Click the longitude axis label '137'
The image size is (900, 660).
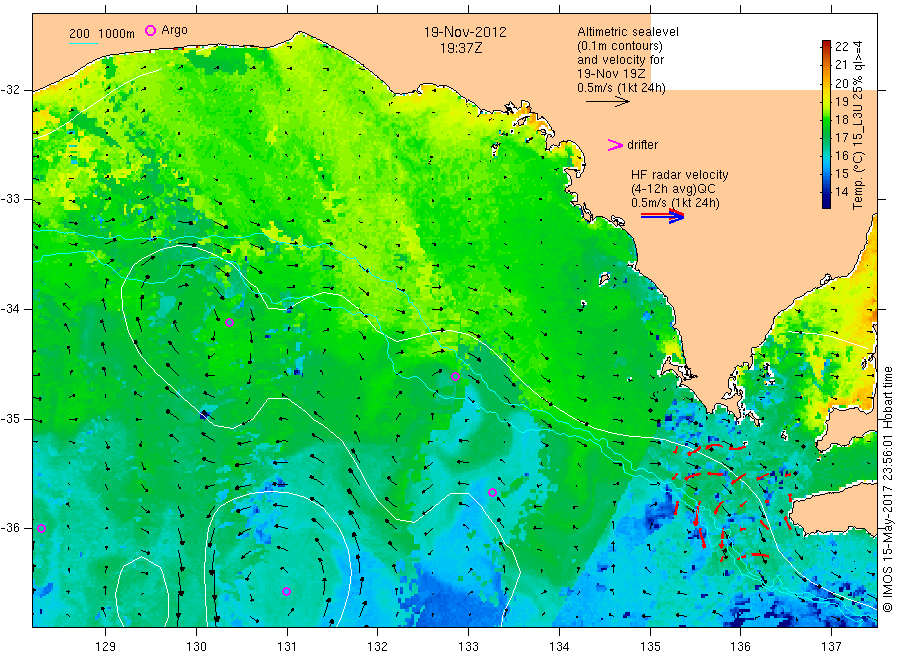(831, 647)
